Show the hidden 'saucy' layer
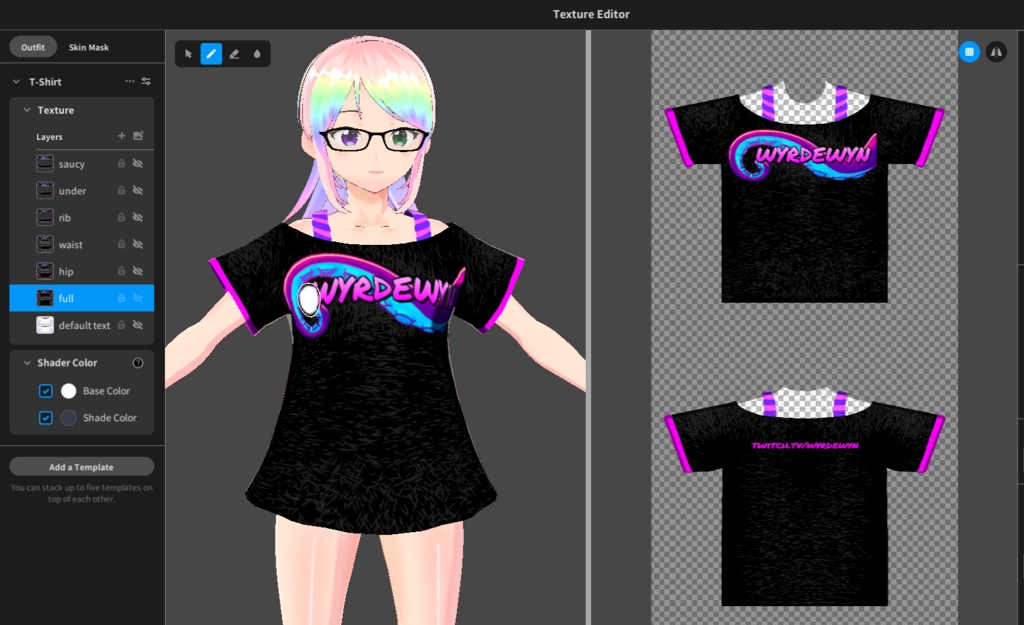The height and width of the screenshot is (625, 1024). 137,163
